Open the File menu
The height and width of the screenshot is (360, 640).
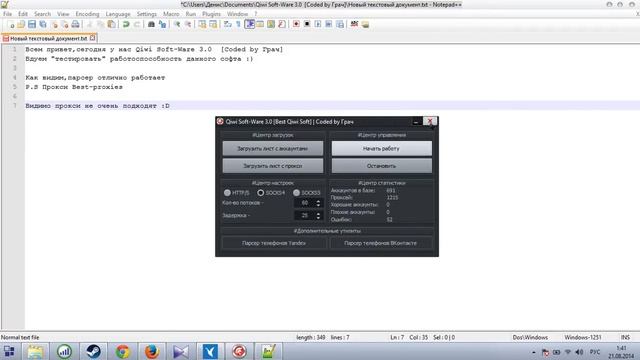(x=7, y=14)
